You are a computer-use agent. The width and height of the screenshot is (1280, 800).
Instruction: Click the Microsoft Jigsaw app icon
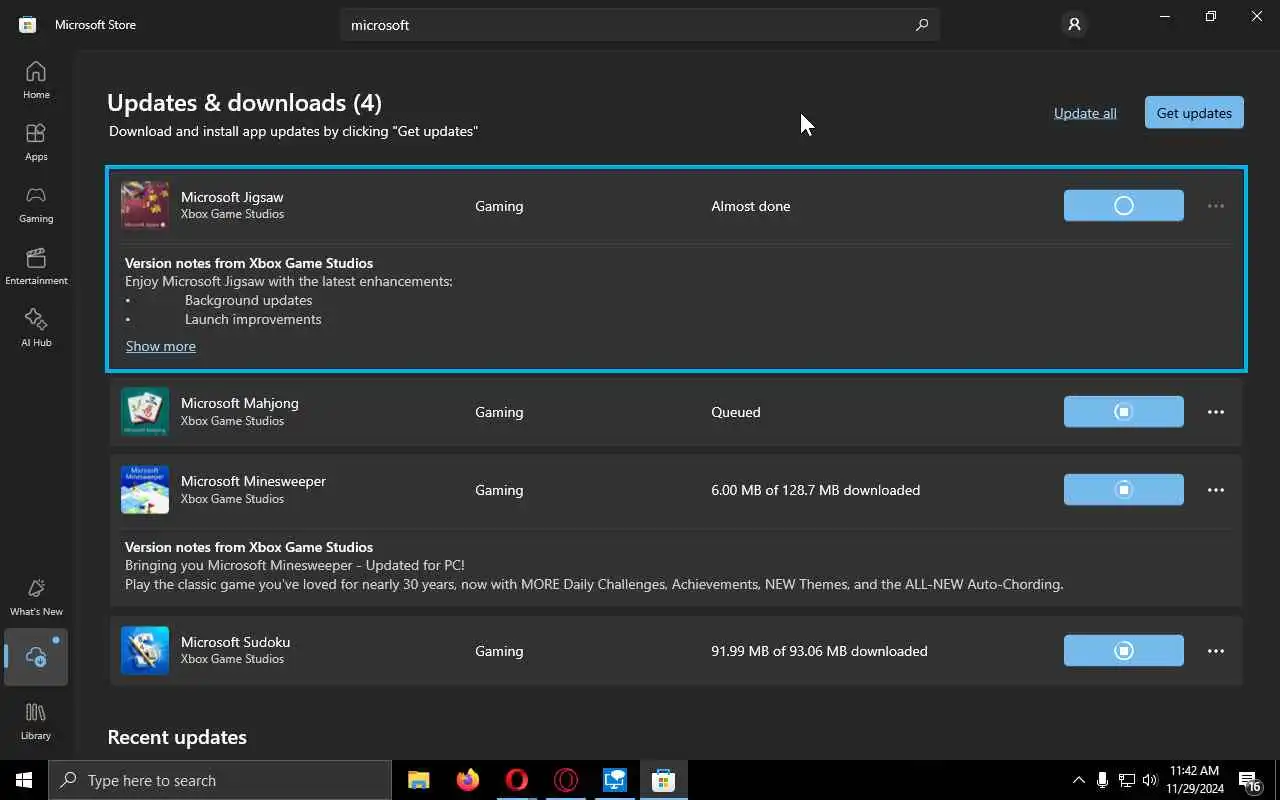click(145, 206)
